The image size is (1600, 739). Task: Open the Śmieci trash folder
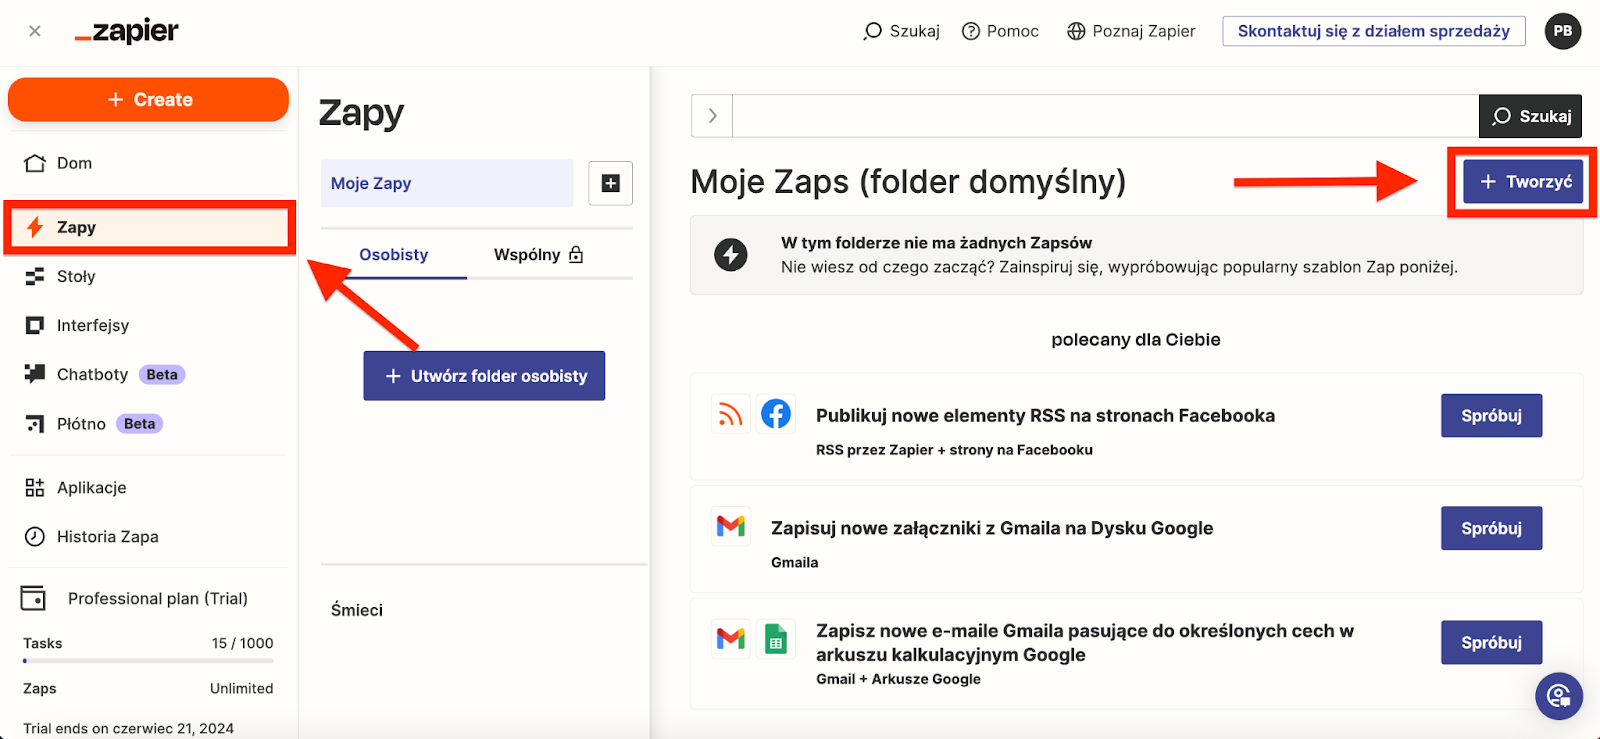point(357,610)
